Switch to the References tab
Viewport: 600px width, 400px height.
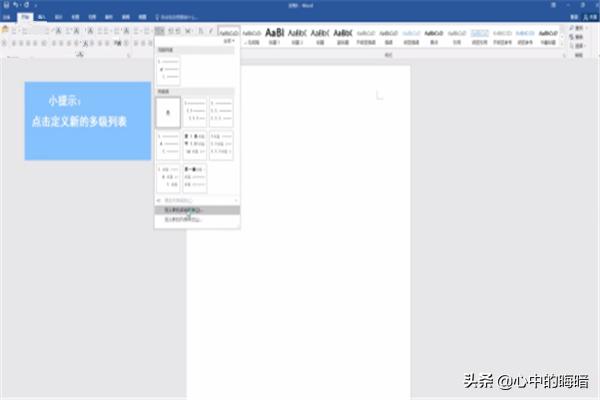coord(92,17)
